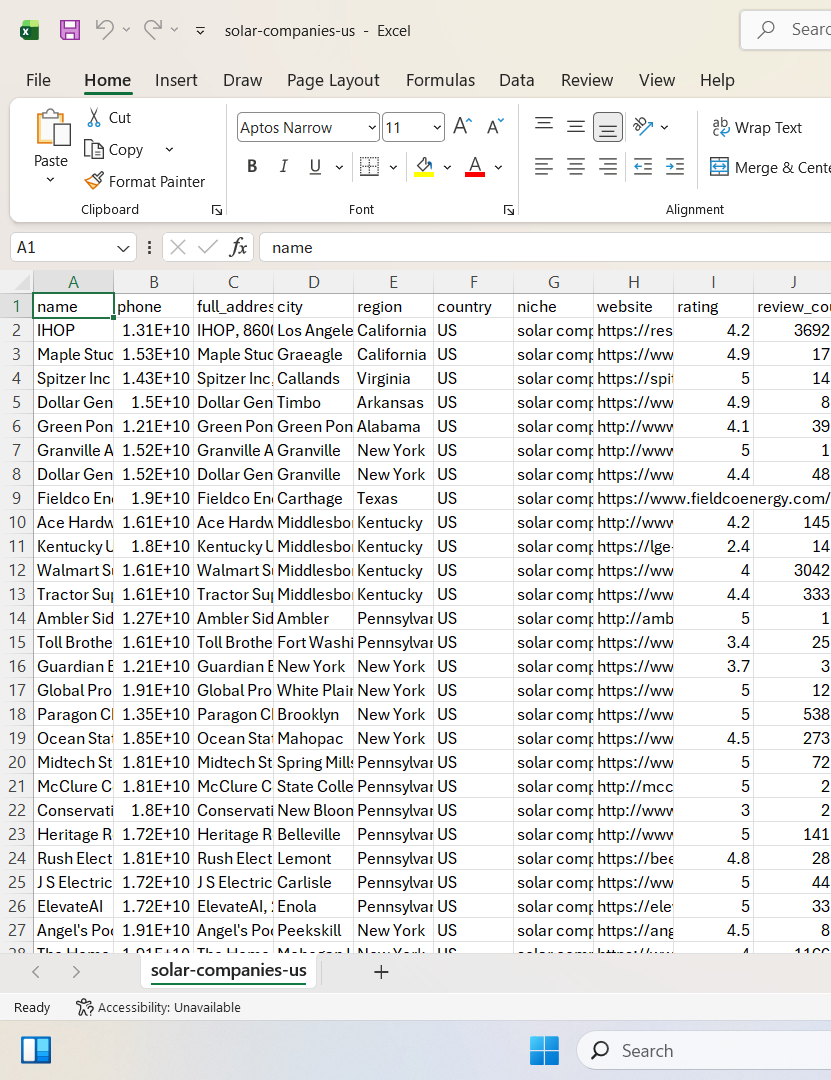
Task: Expand font color palette arrow
Action: [498, 167]
